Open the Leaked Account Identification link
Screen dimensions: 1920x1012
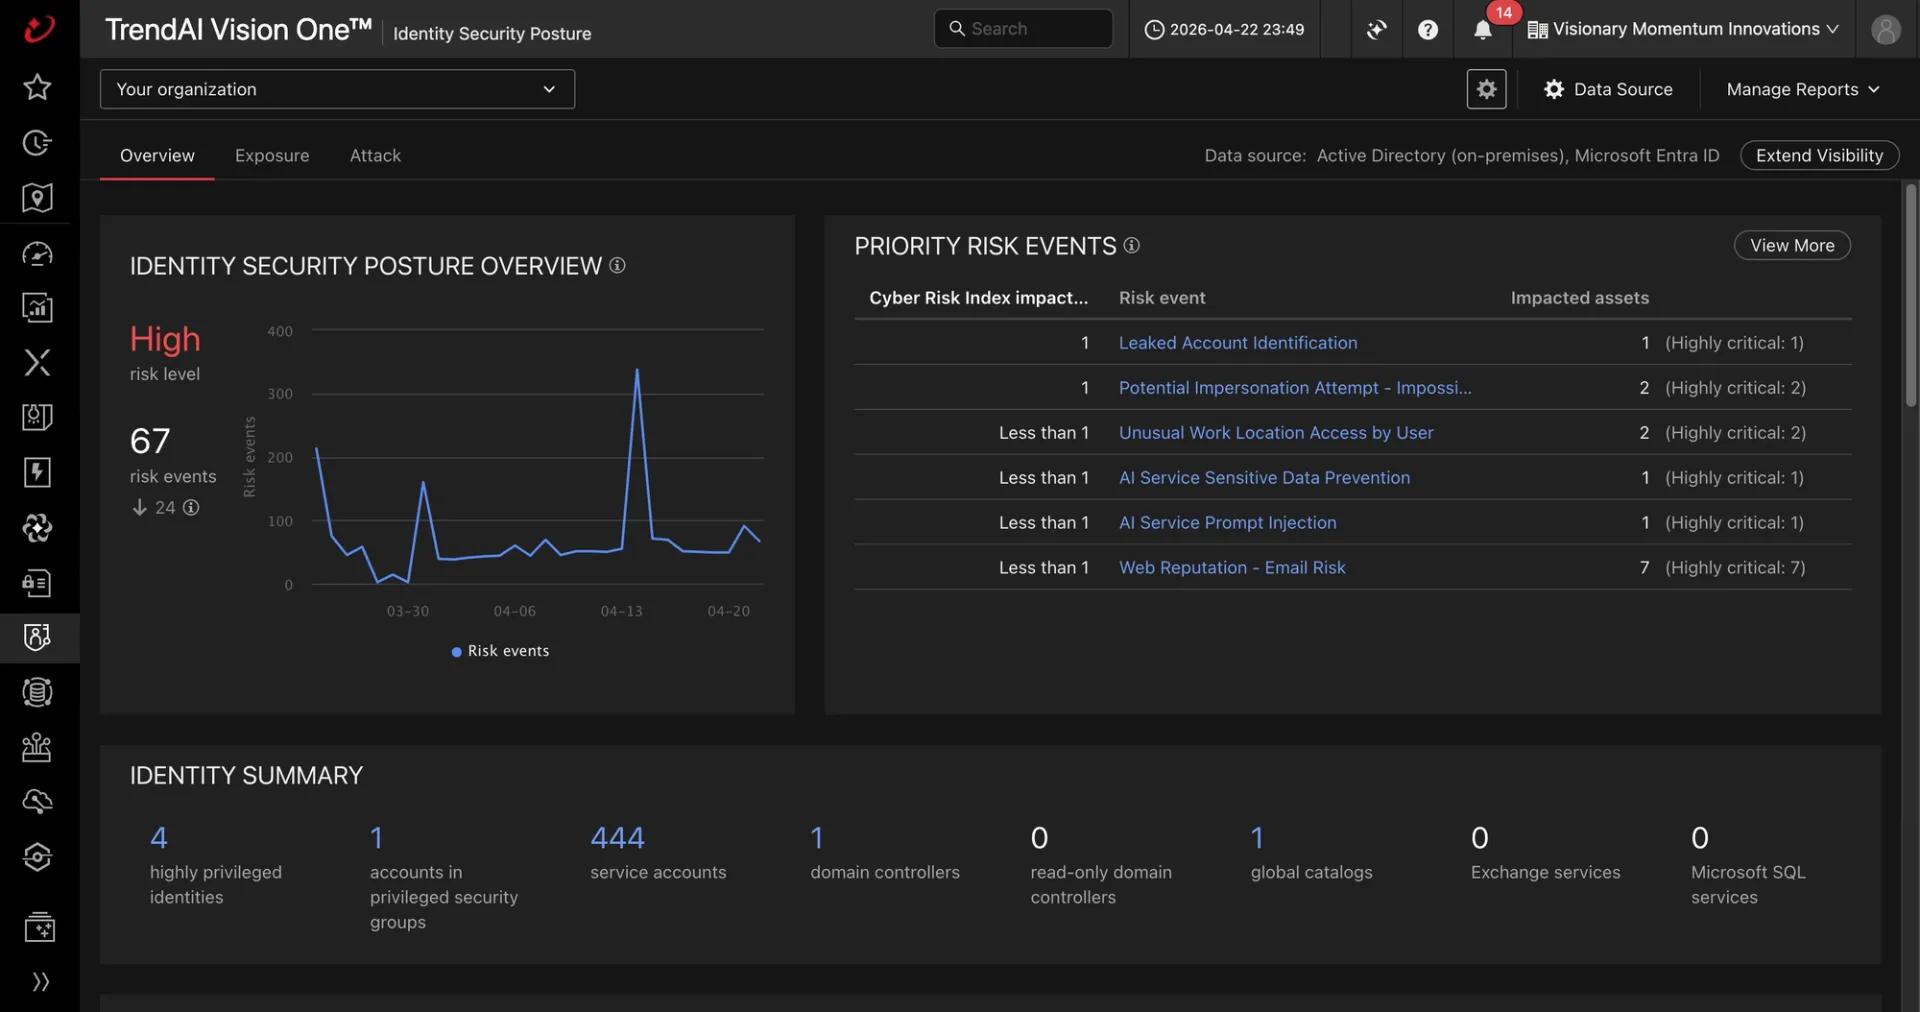pyautogui.click(x=1238, y=343)
